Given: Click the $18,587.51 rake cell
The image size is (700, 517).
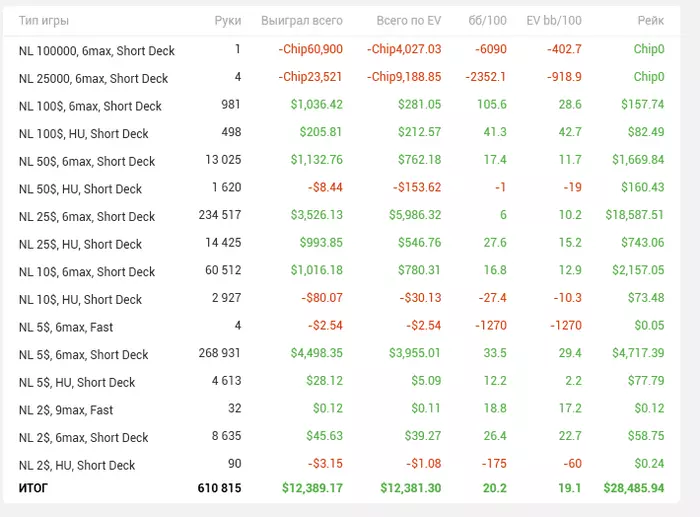Looking at the screenshot, I should coord(634,215).
